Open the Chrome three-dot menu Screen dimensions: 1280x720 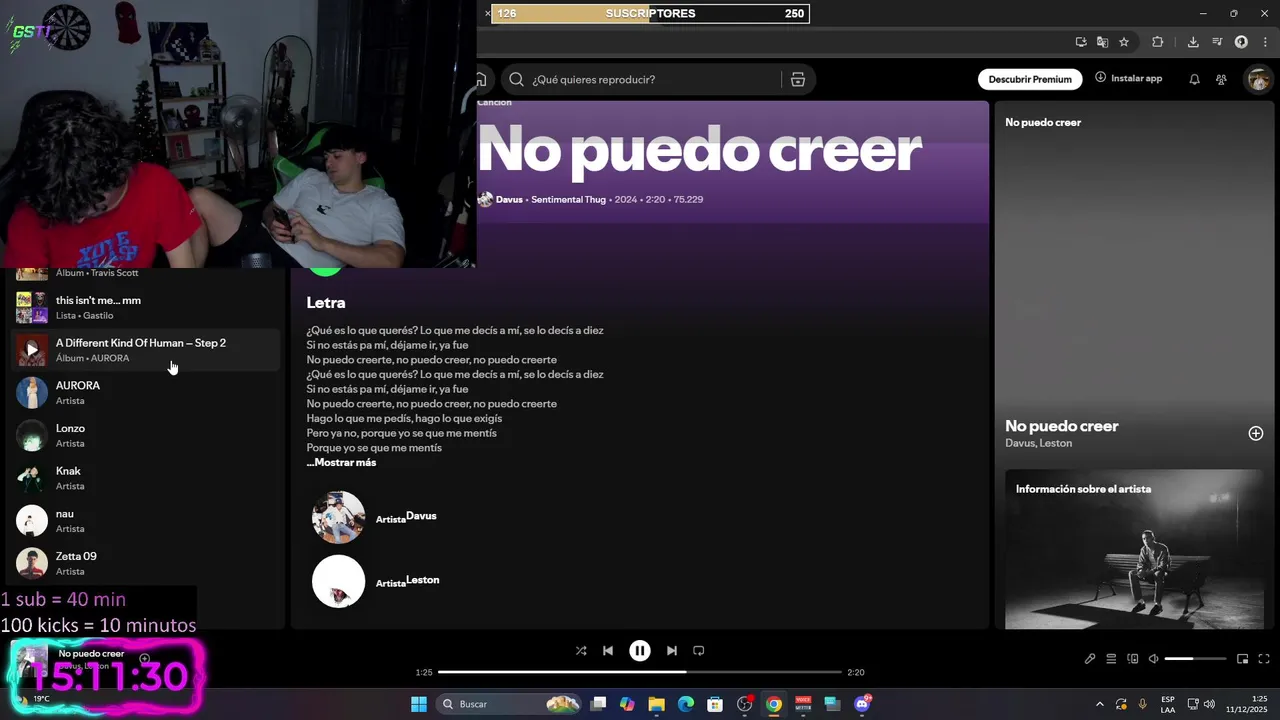click(x=1265, y=42)
